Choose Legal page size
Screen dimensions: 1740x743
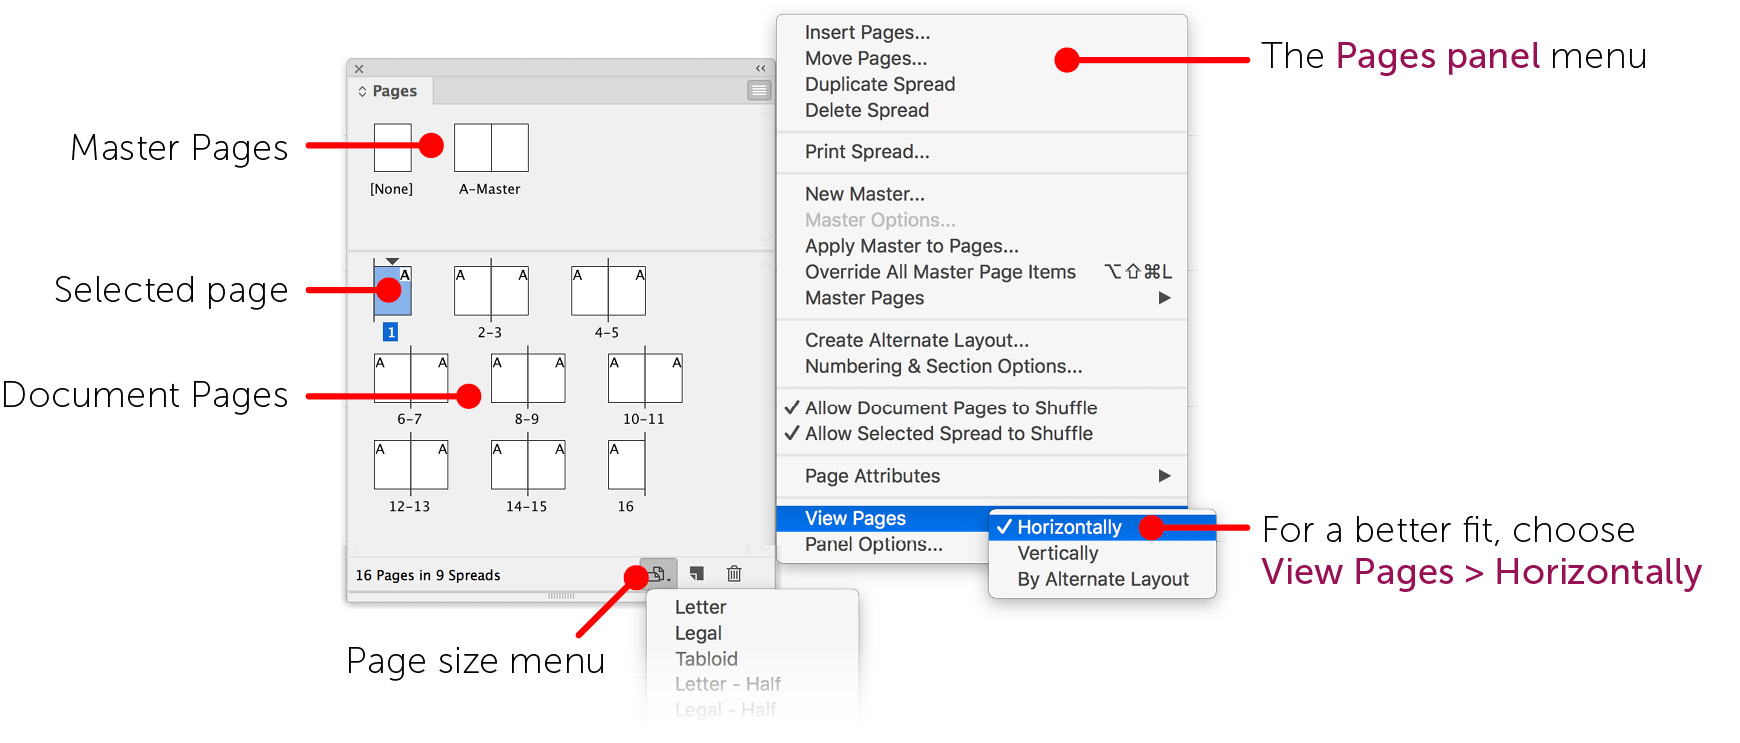click(x=752, y=633)
